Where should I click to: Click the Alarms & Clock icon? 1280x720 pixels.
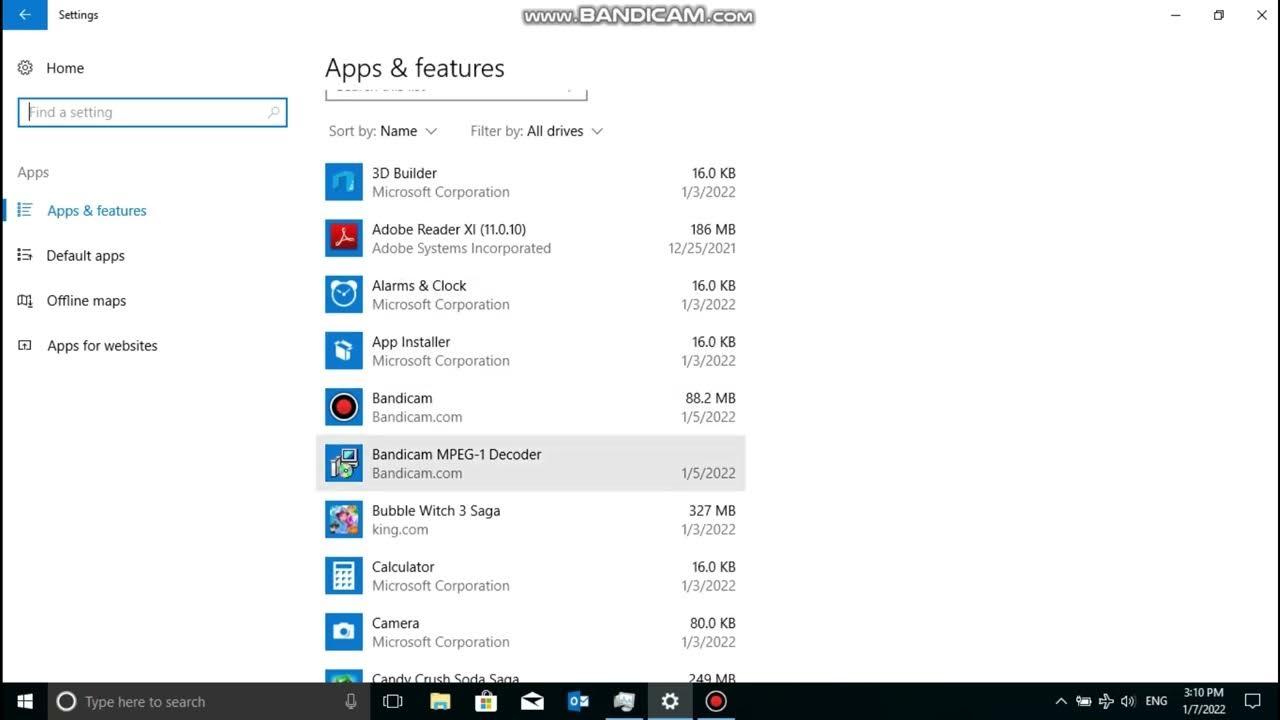[344, 294]
